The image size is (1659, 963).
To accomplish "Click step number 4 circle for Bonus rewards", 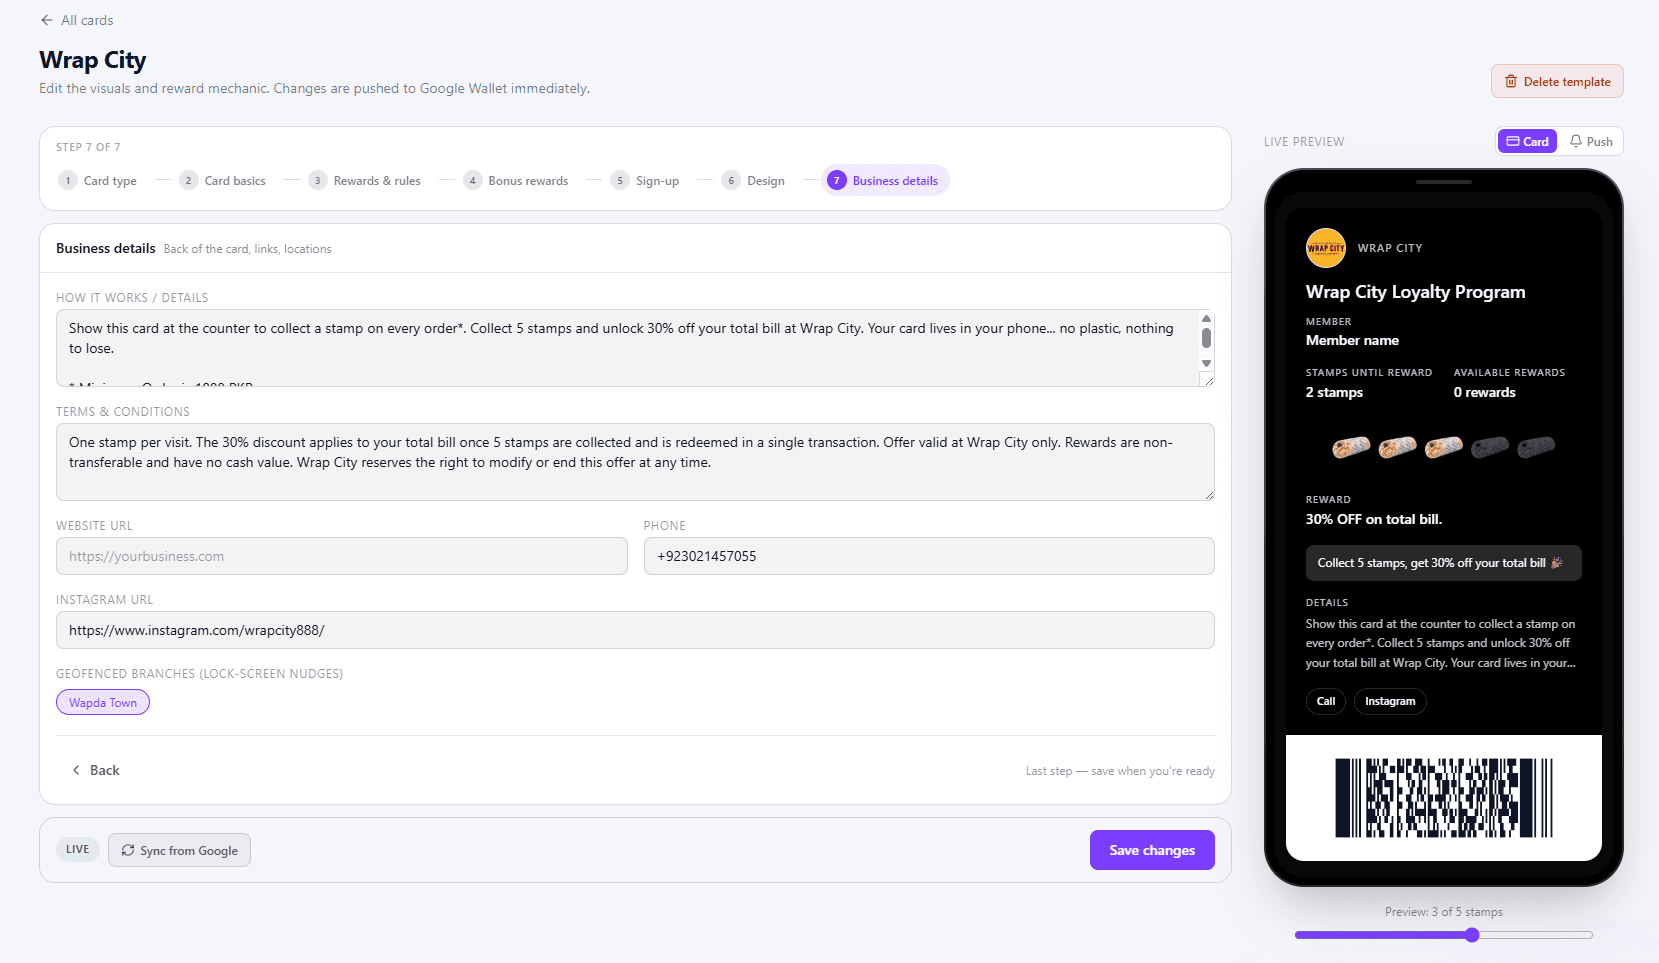I will tap(472, 181).
